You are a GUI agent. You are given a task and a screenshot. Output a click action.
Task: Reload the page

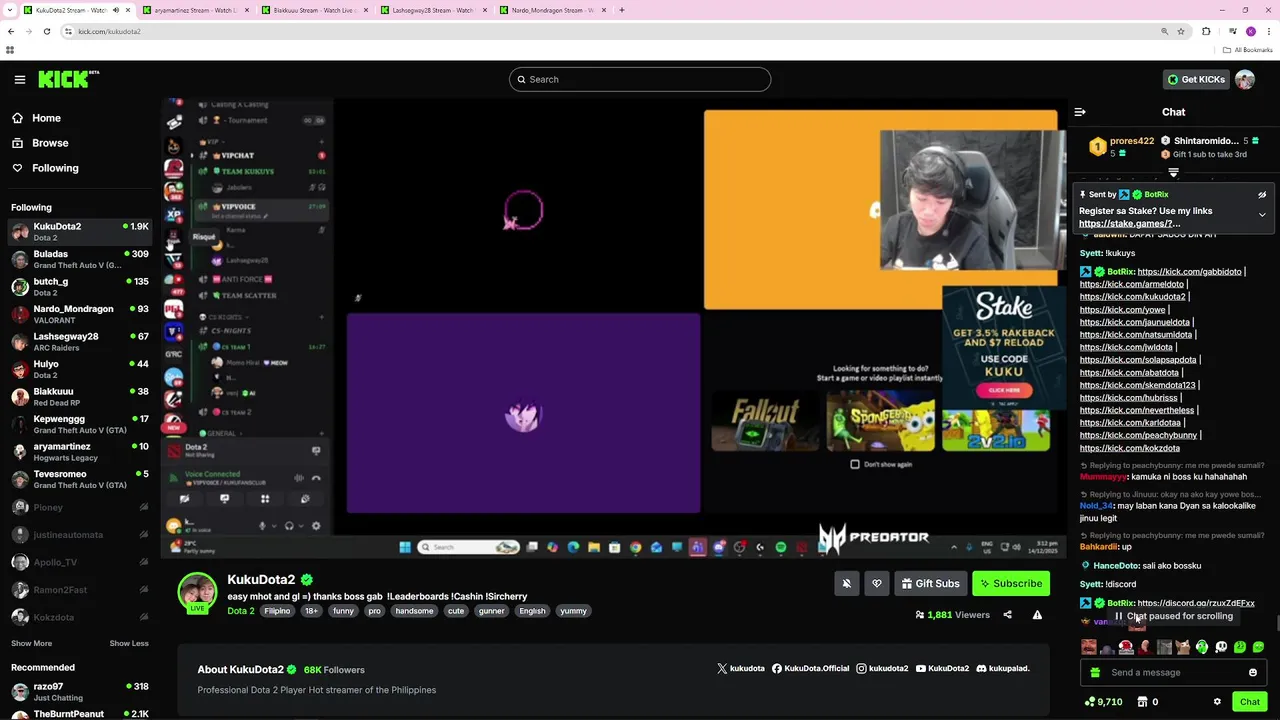point(46,31)
